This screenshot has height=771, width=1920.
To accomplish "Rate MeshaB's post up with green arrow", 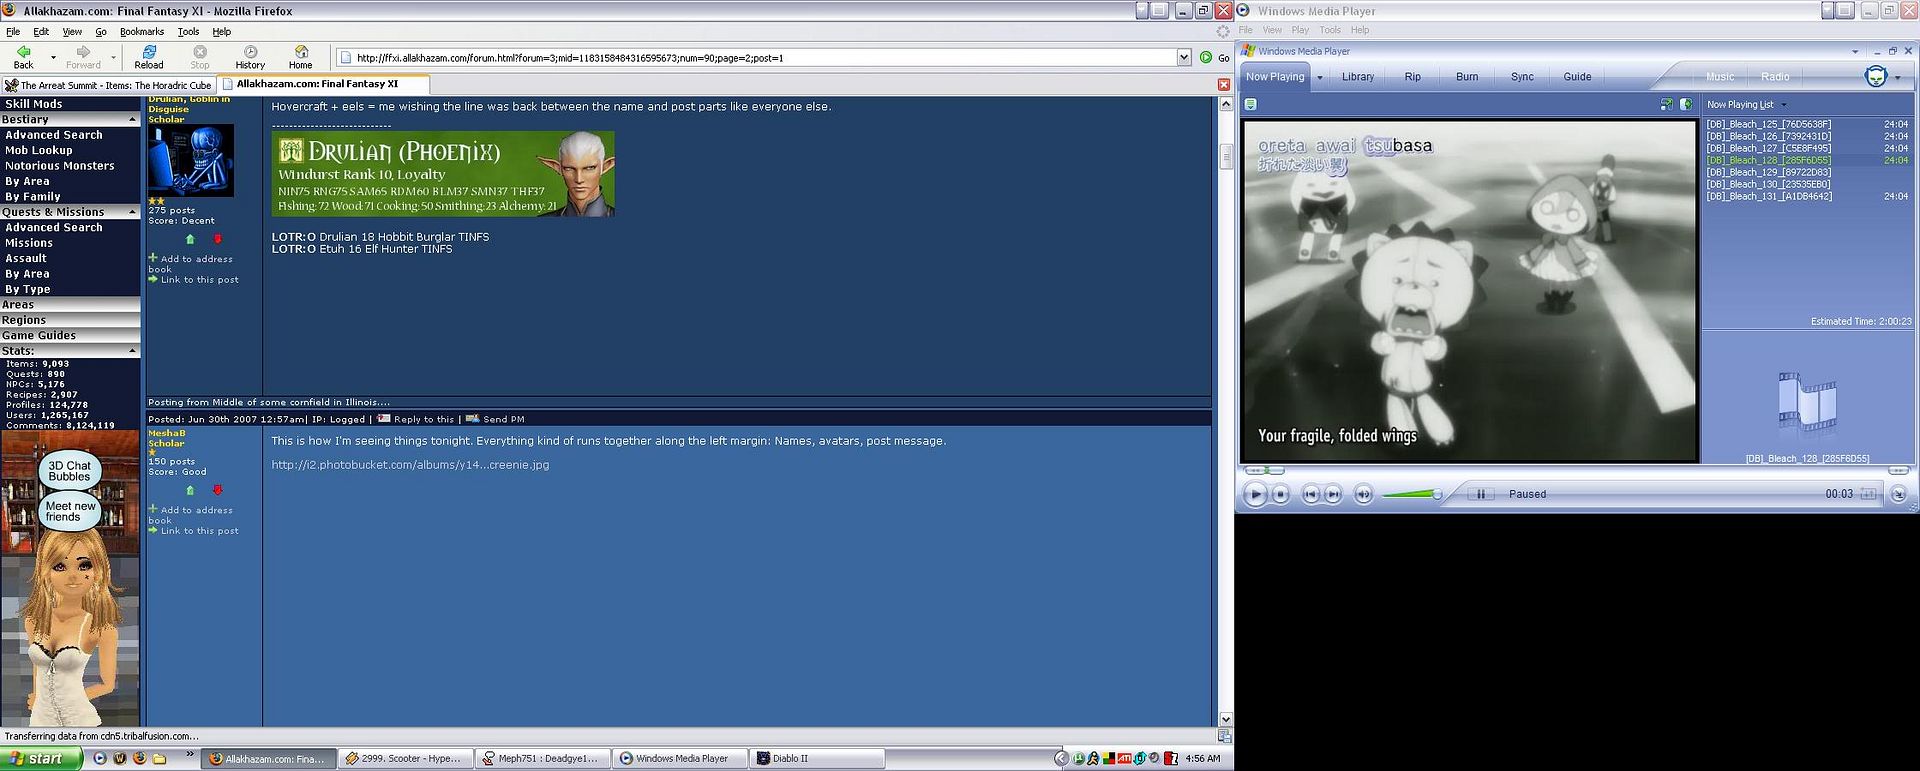I will [x=190, y=490].
